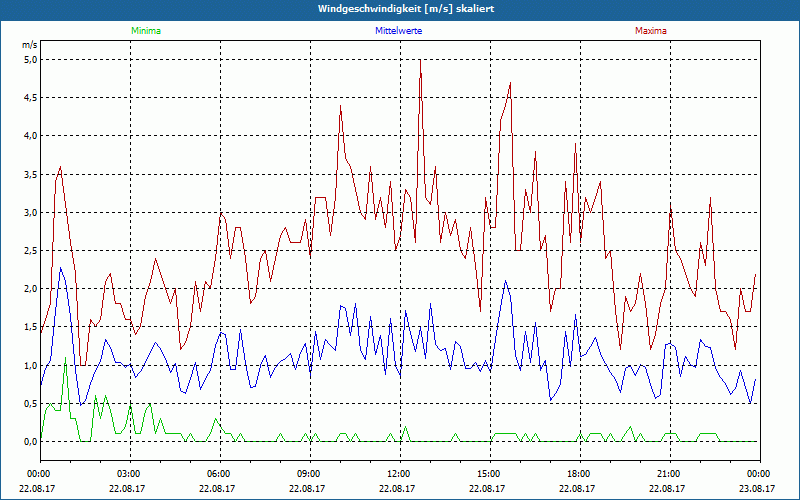The height and width of the screenshot is (500, 800).
Task: Click the 23.08.17 date label
Action: click(x=757, y=488)
